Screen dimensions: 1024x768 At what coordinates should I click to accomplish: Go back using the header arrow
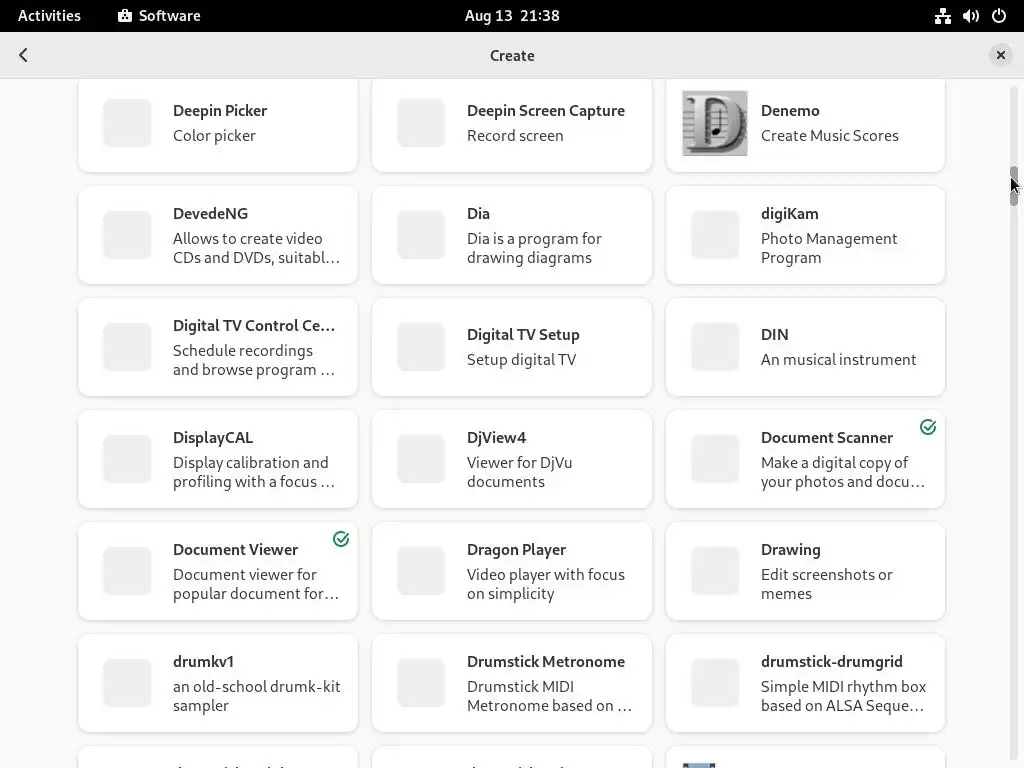24,56
